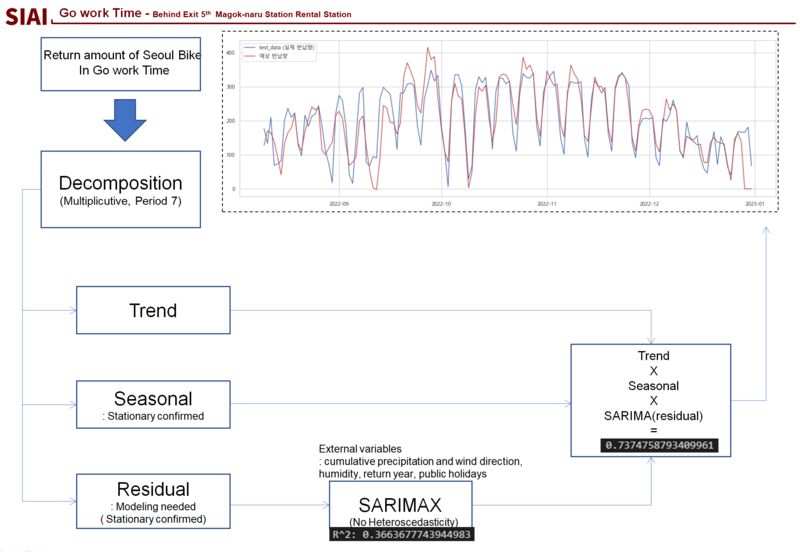Viewport: 800px width, 552px height.
Task: Select the red predicted-return legend line
Action: coord(251,55)
